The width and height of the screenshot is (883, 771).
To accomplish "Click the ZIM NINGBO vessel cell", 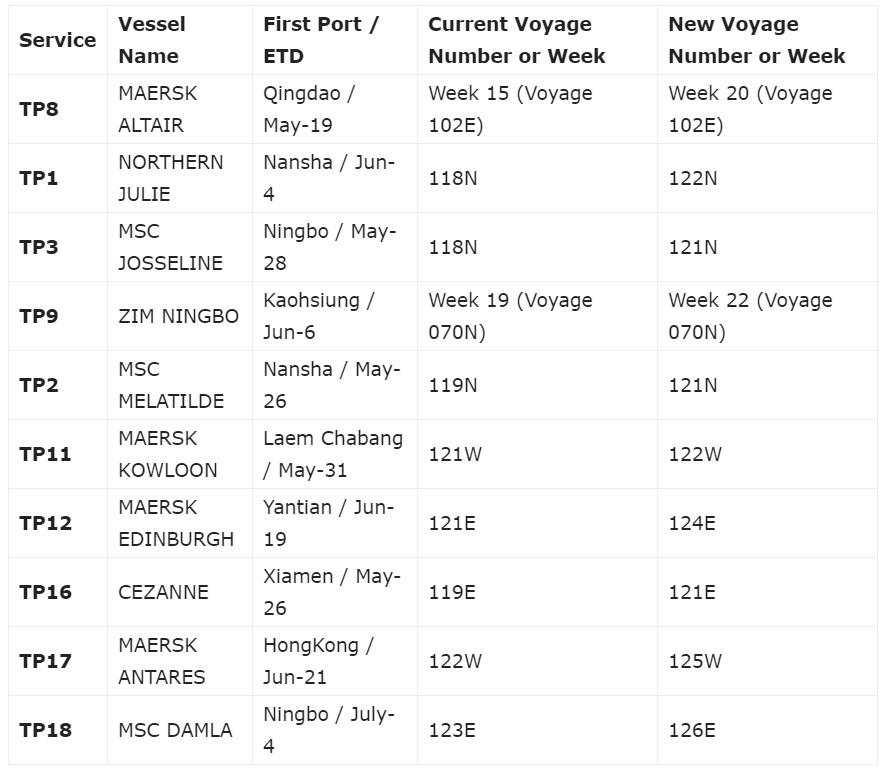I will pyautogui.click(x=178, y=316).
